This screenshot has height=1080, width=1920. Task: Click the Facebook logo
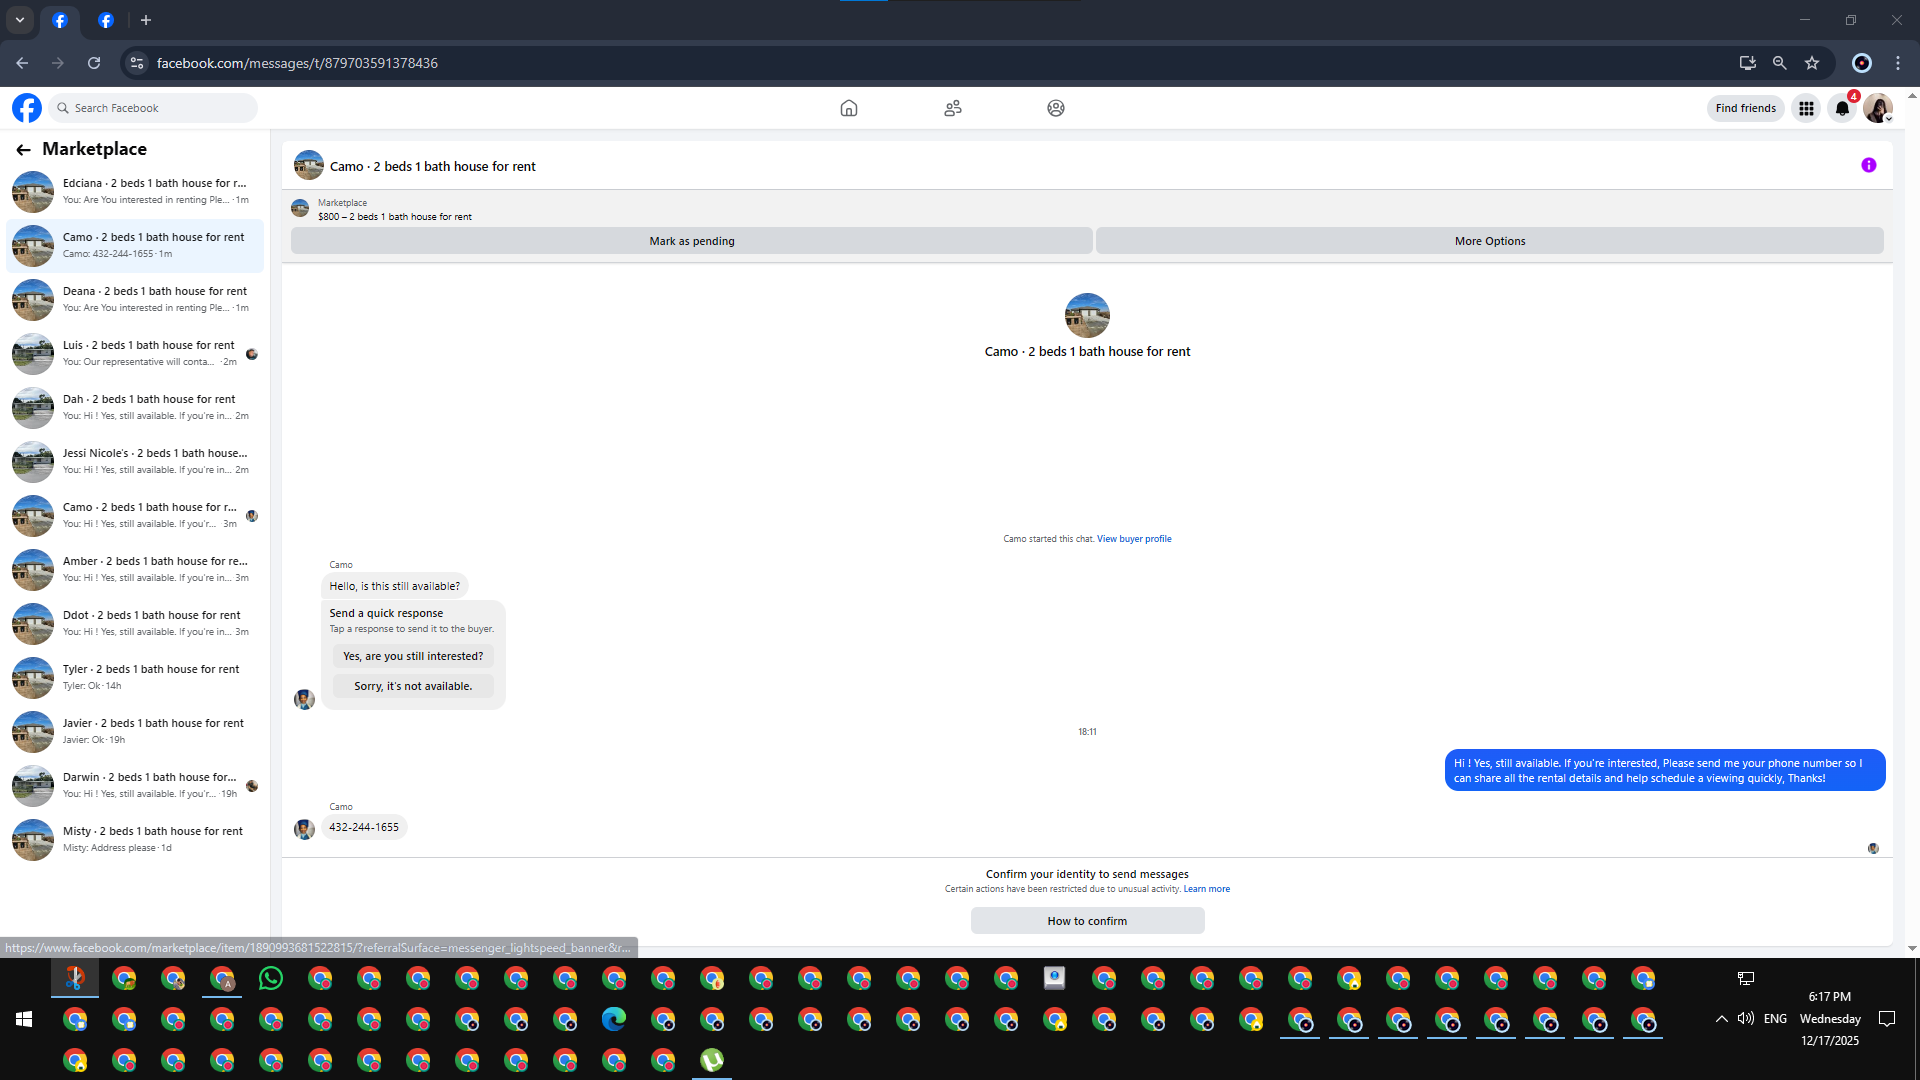pos(27,108)
